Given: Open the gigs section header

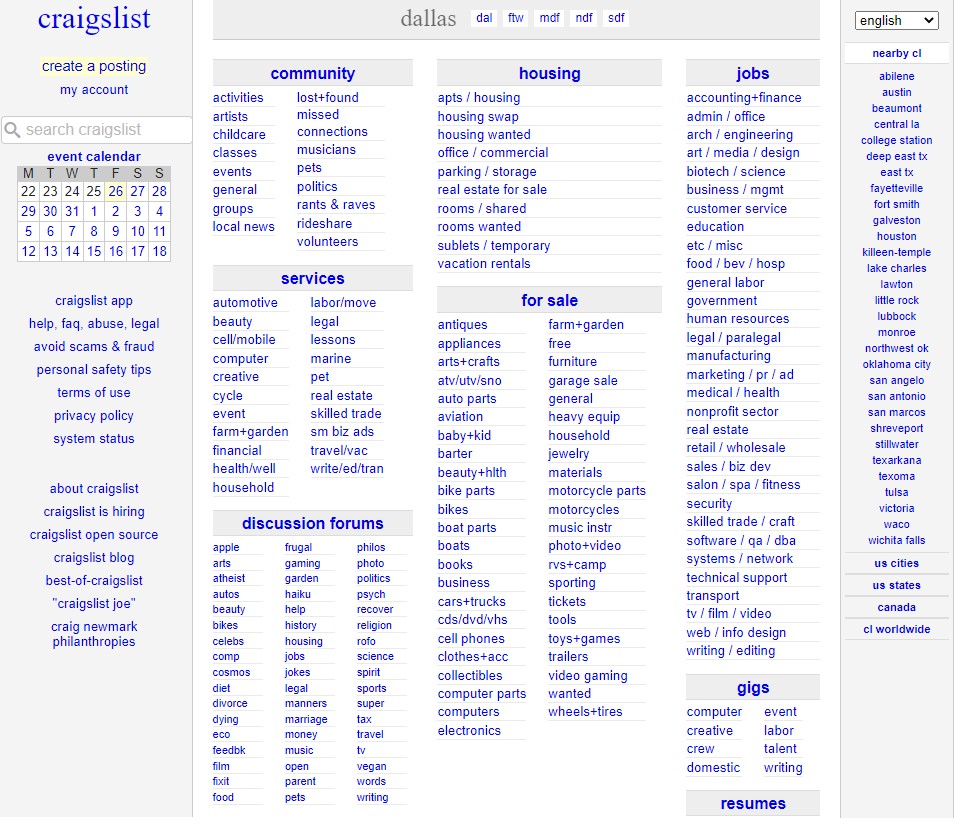Looking at the screenshot, I should click(752, 687).
